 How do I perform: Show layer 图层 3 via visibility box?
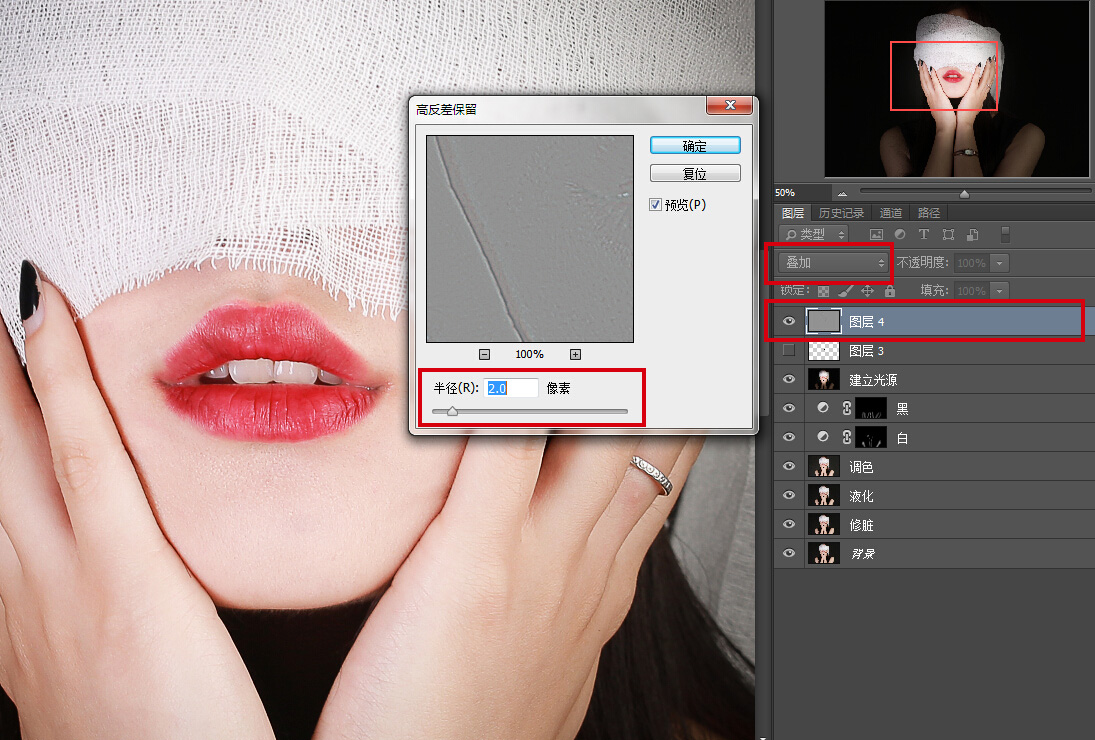pos(789,350)
